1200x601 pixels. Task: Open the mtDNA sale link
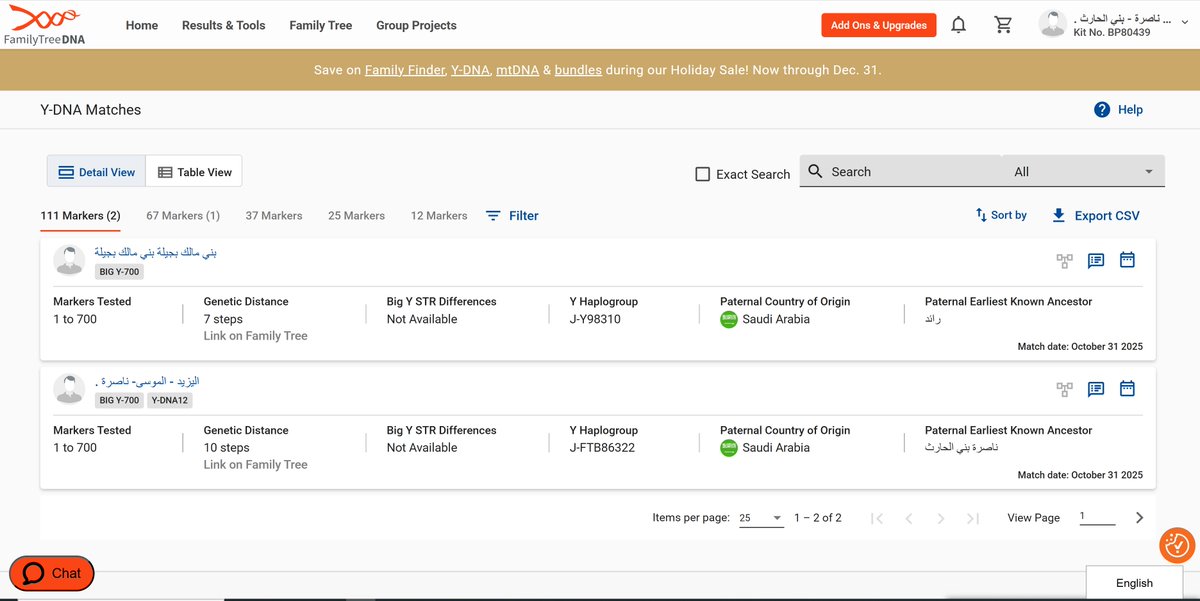[x=517, y=70]
